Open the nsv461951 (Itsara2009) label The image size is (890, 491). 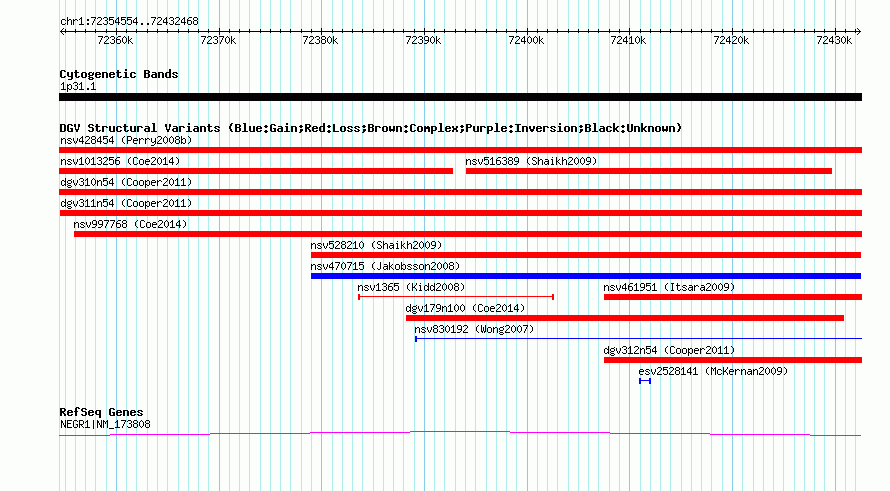669,287
